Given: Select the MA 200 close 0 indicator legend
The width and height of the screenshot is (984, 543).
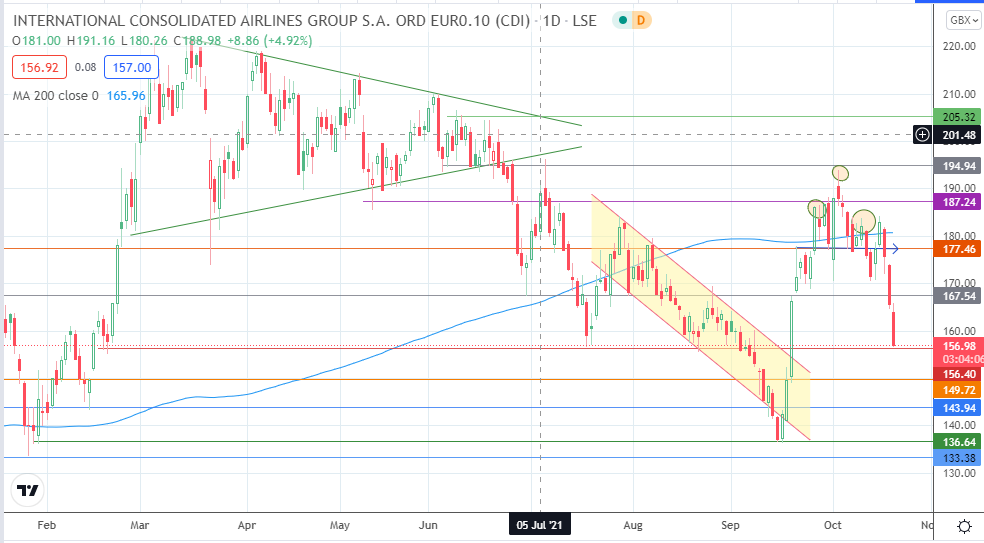Looking at the screenshot, I should pyautogui.click(x=56, y=96).
